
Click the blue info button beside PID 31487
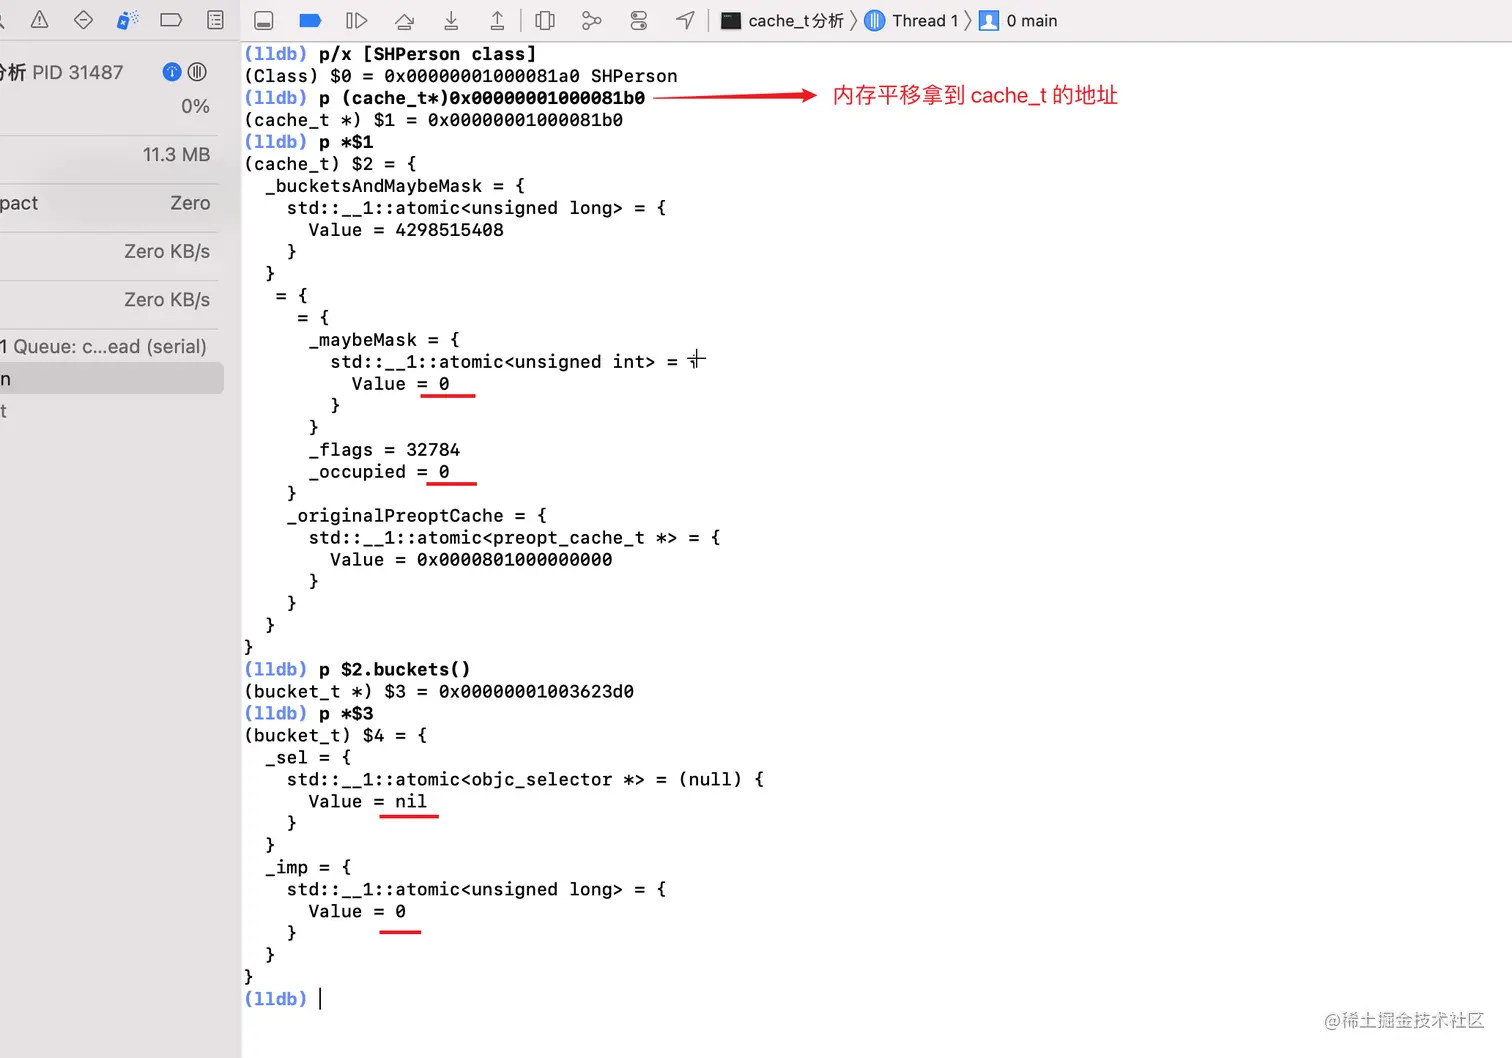point(172,72)
